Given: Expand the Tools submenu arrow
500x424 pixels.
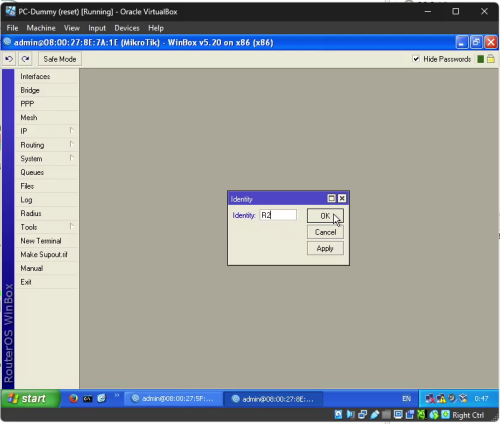Looking at the screenshot, I should (71, 226).
